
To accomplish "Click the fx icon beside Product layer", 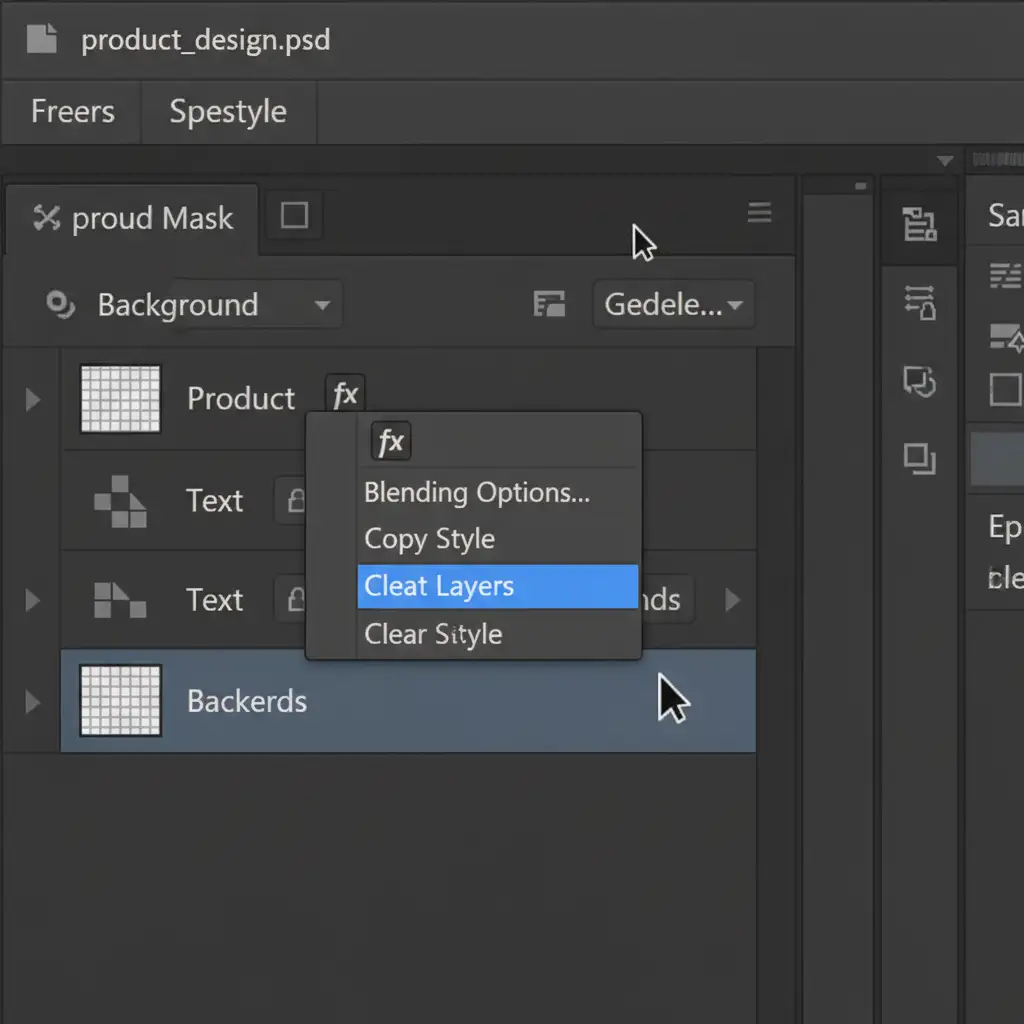I will [x=345, y=395].
